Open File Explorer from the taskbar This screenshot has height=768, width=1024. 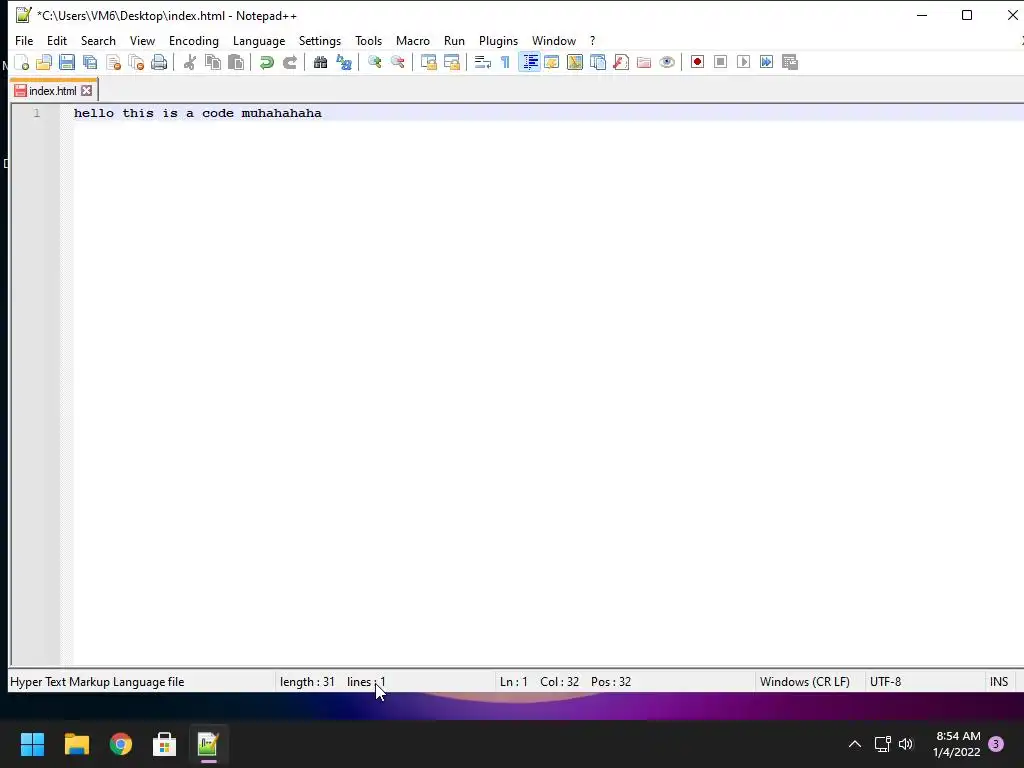click(x=76, y=744)
